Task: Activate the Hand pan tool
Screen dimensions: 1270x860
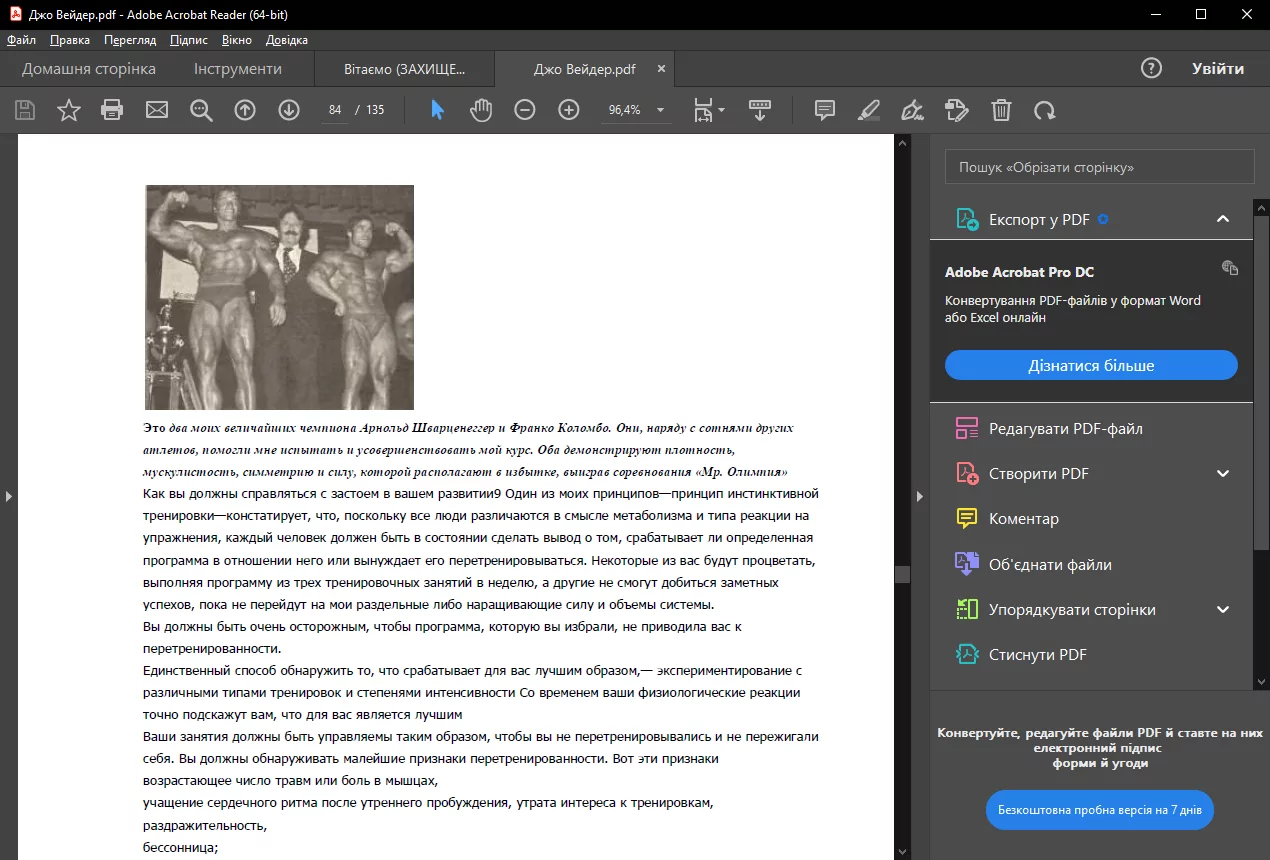Action: click(x=481, y=110)
